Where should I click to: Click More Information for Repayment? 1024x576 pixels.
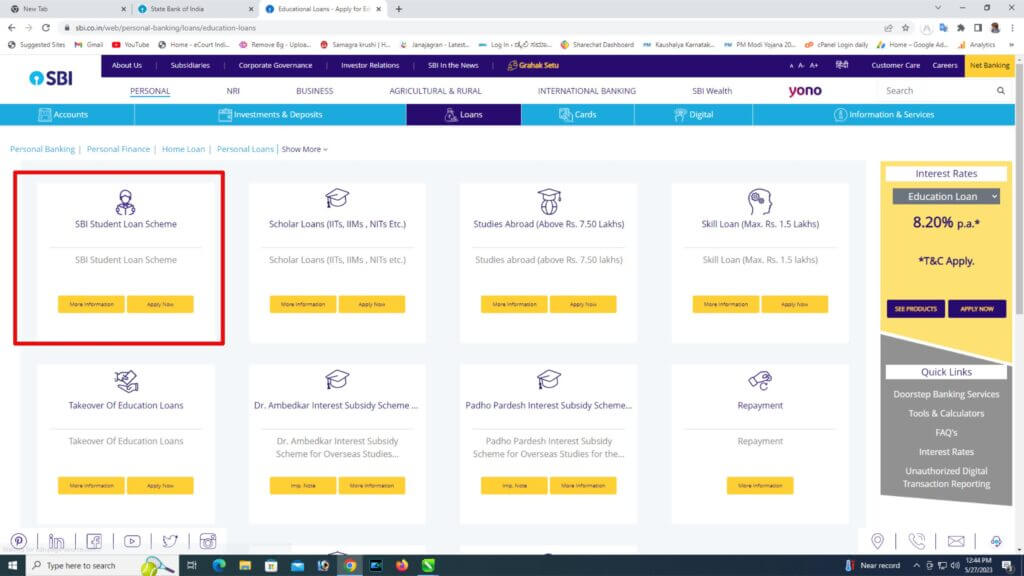(x=760, y=486)
